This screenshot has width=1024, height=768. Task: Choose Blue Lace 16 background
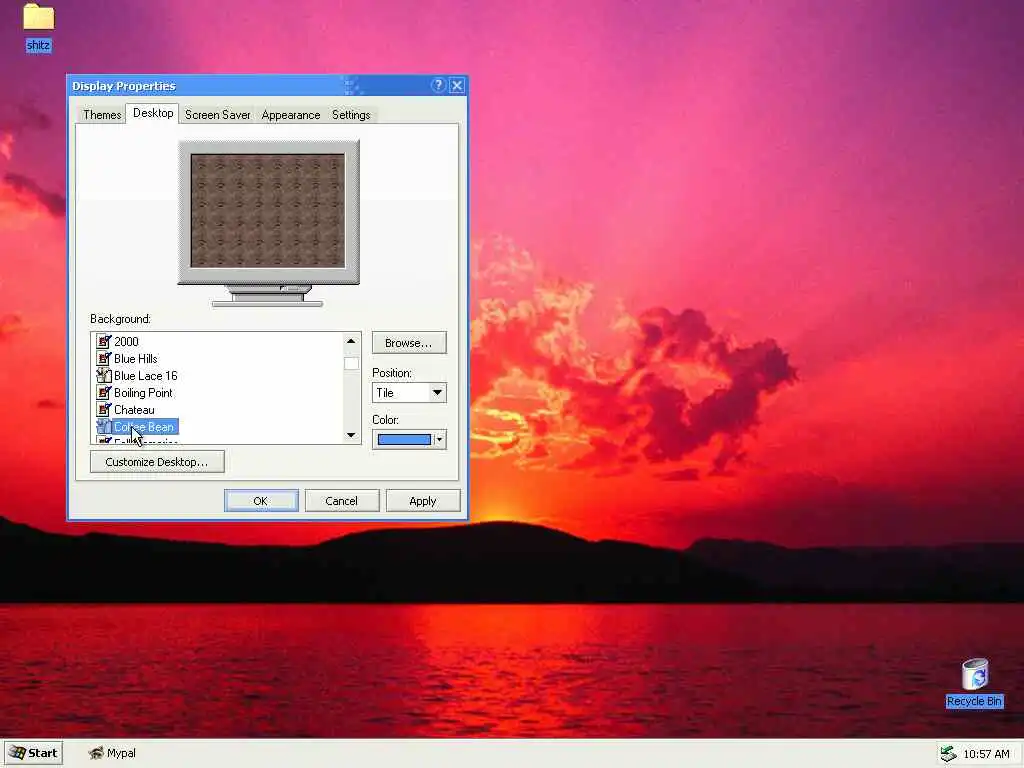(x=146, y=375)
